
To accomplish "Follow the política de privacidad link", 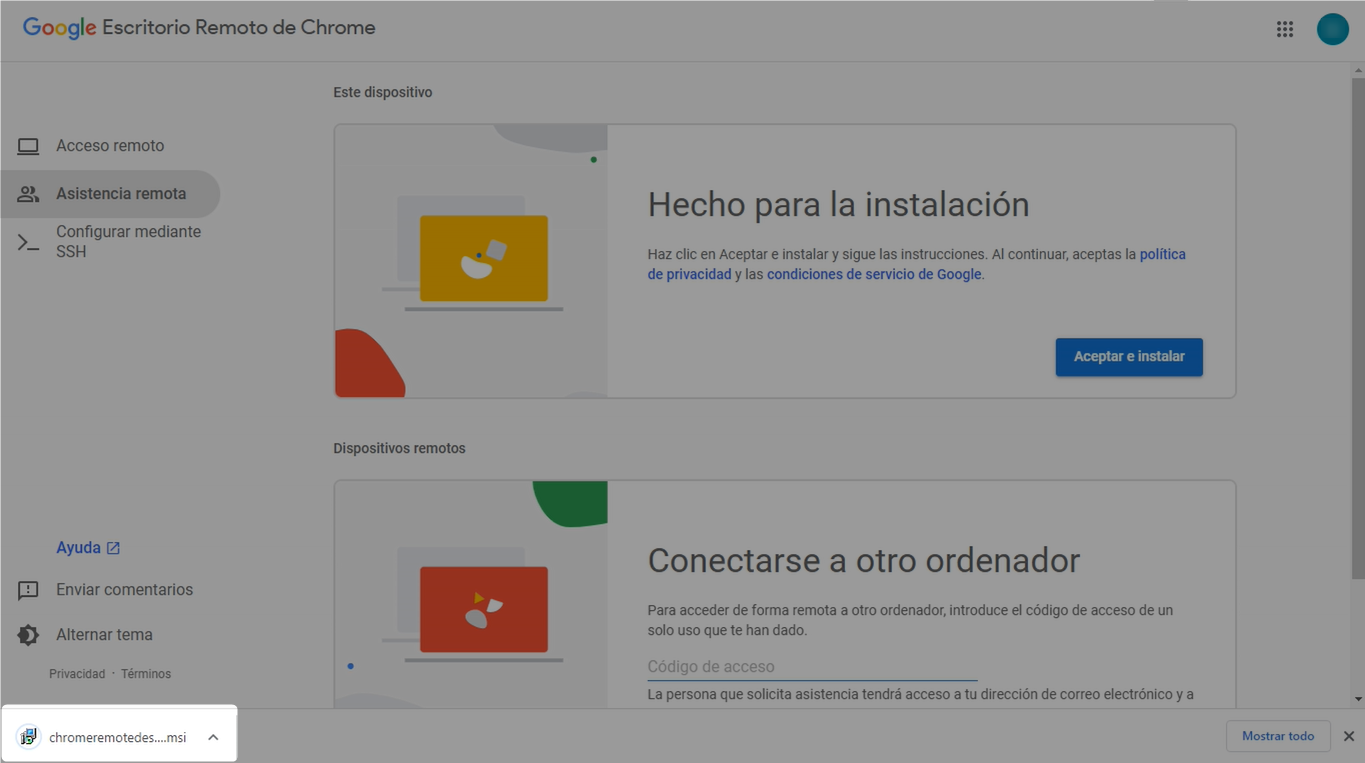I will point(1162,255).
